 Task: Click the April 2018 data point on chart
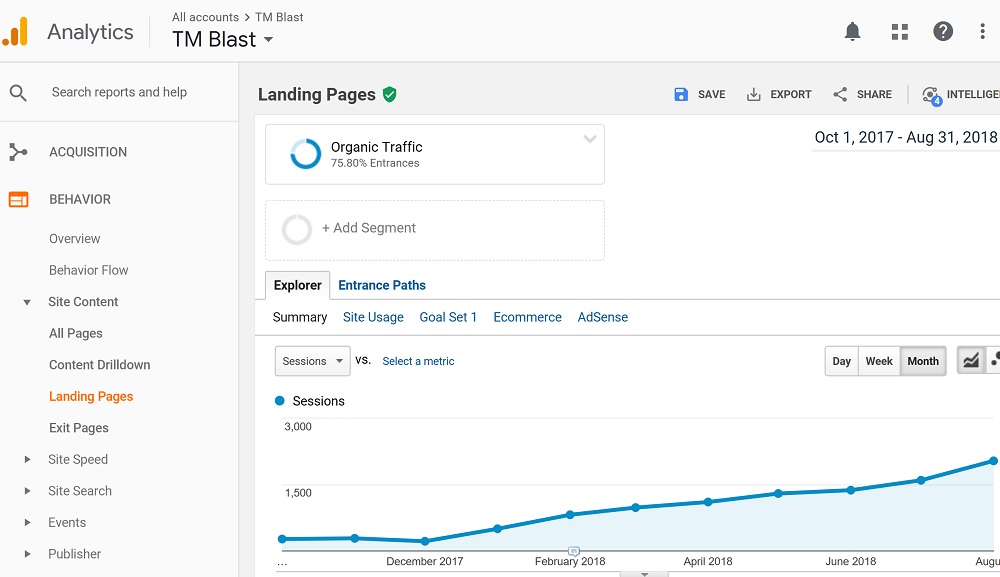pos(708,502)
